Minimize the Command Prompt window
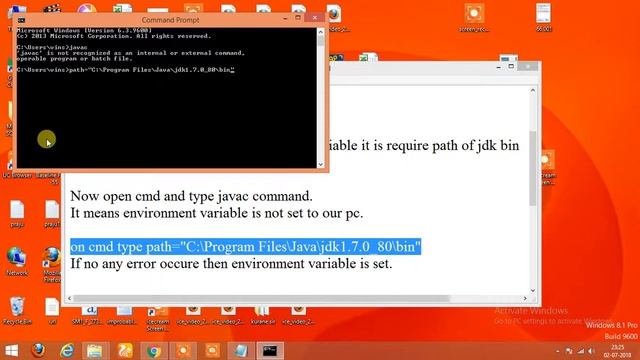Screen dimensions: 640x360 click(x=285, y=18)
